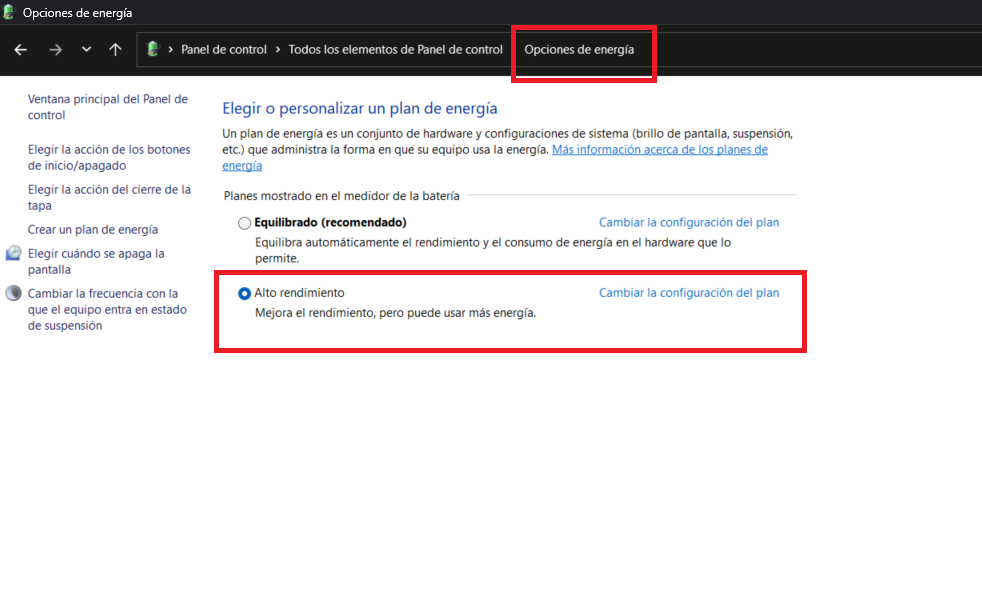The image size is (982, 610).
Task: Open Todos los elementos de Panel de control
Action: click(x=395, y=49)
